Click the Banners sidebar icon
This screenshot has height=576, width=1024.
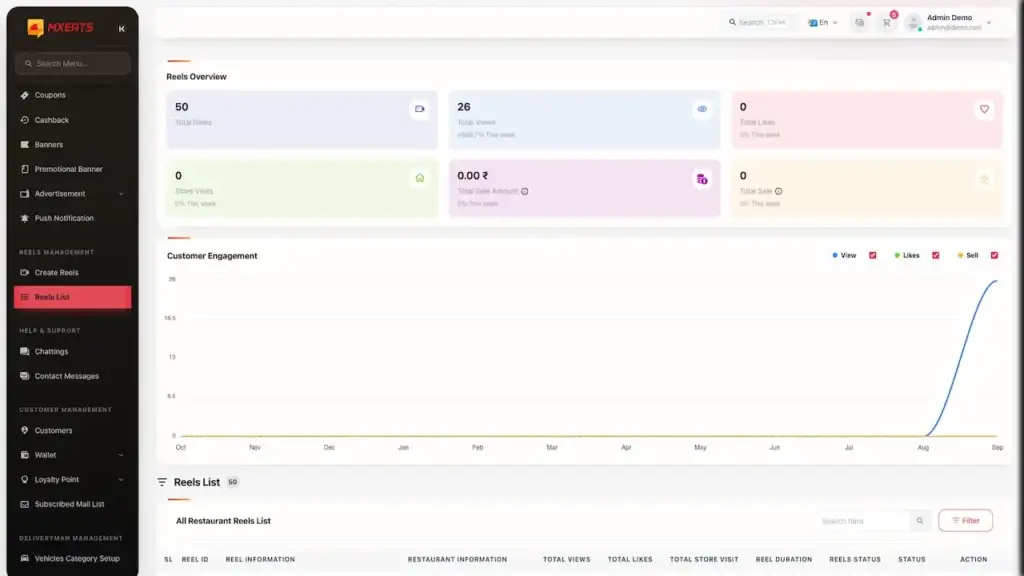(25, 144)
